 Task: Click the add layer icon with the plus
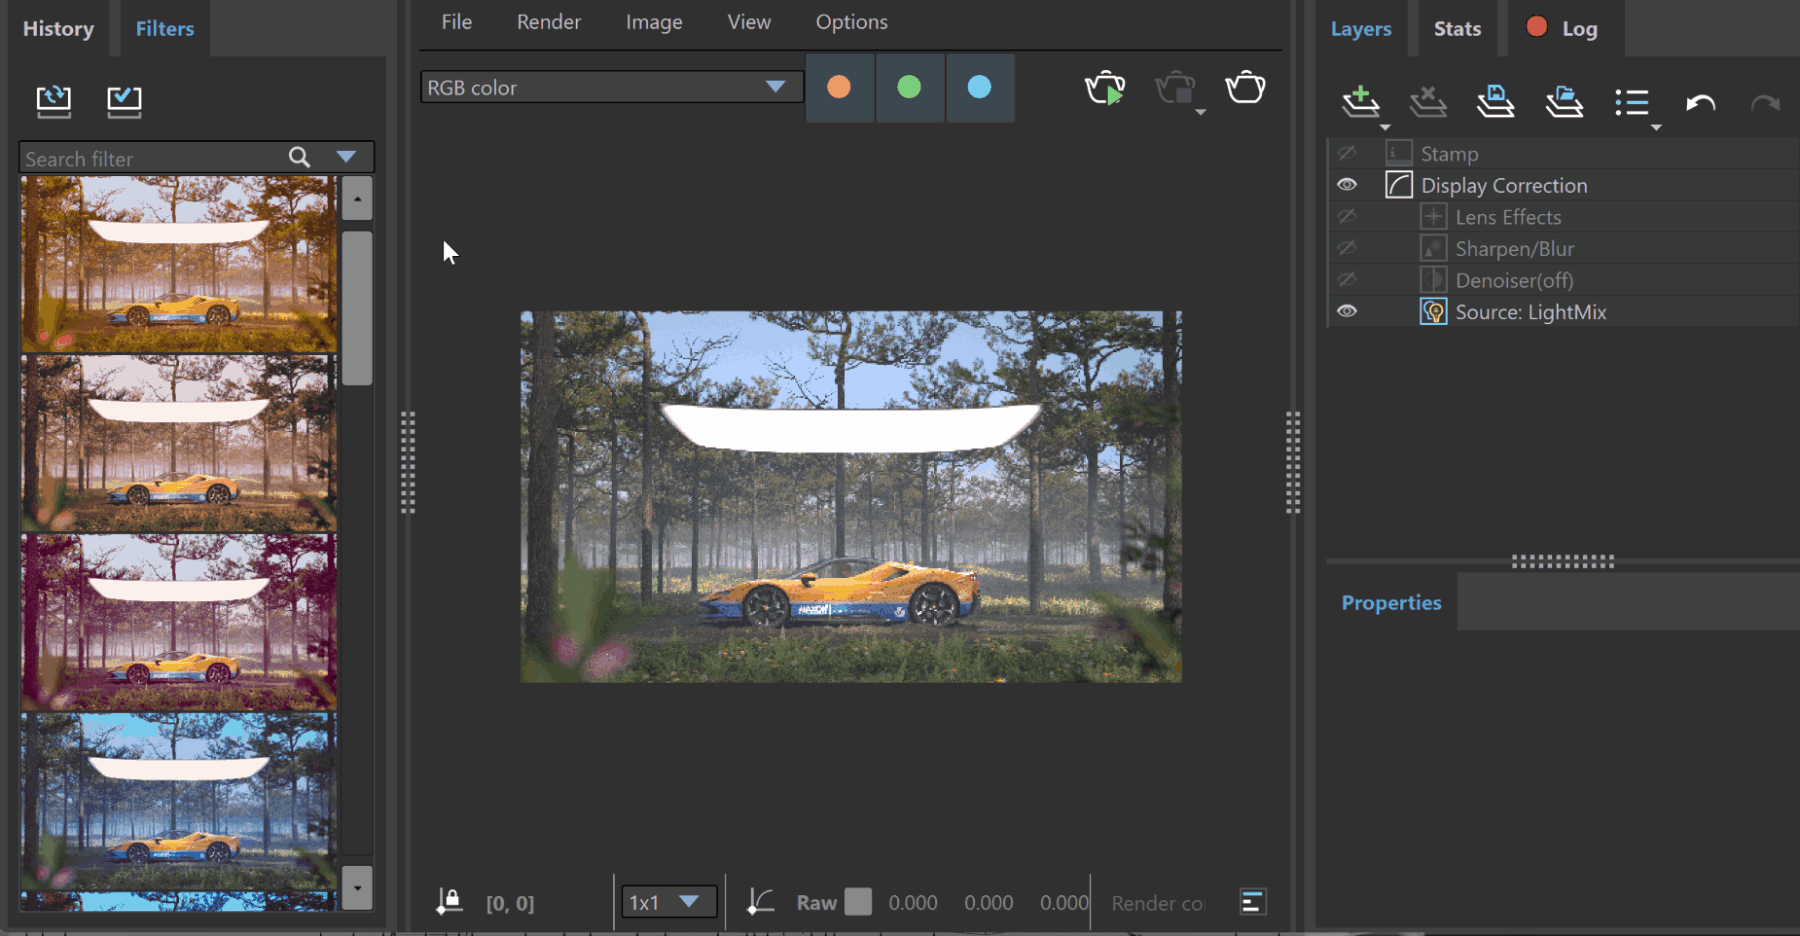(1361, 101)
